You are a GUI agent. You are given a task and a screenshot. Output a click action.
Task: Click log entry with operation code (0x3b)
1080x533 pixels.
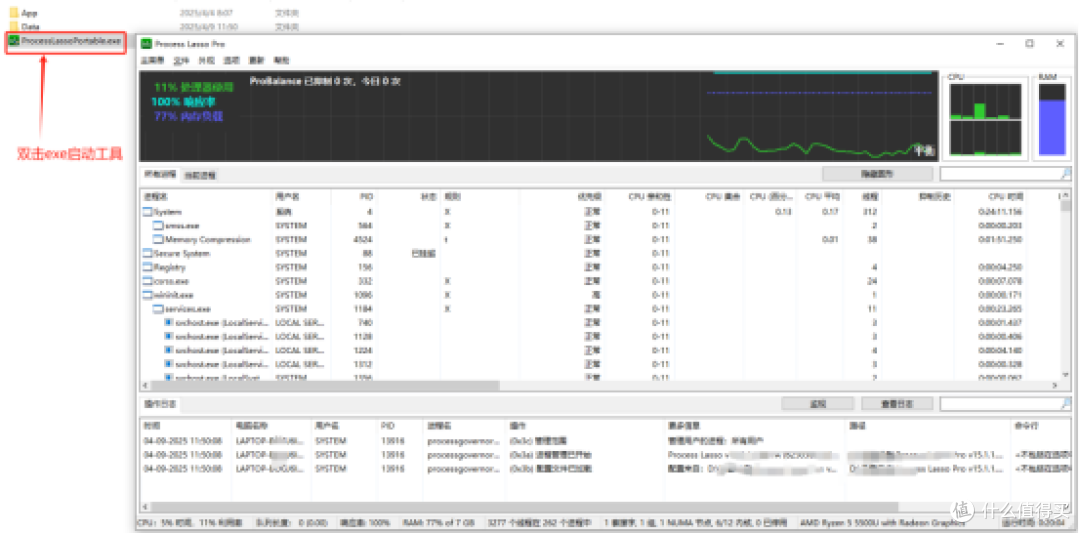tap(550, 468)
